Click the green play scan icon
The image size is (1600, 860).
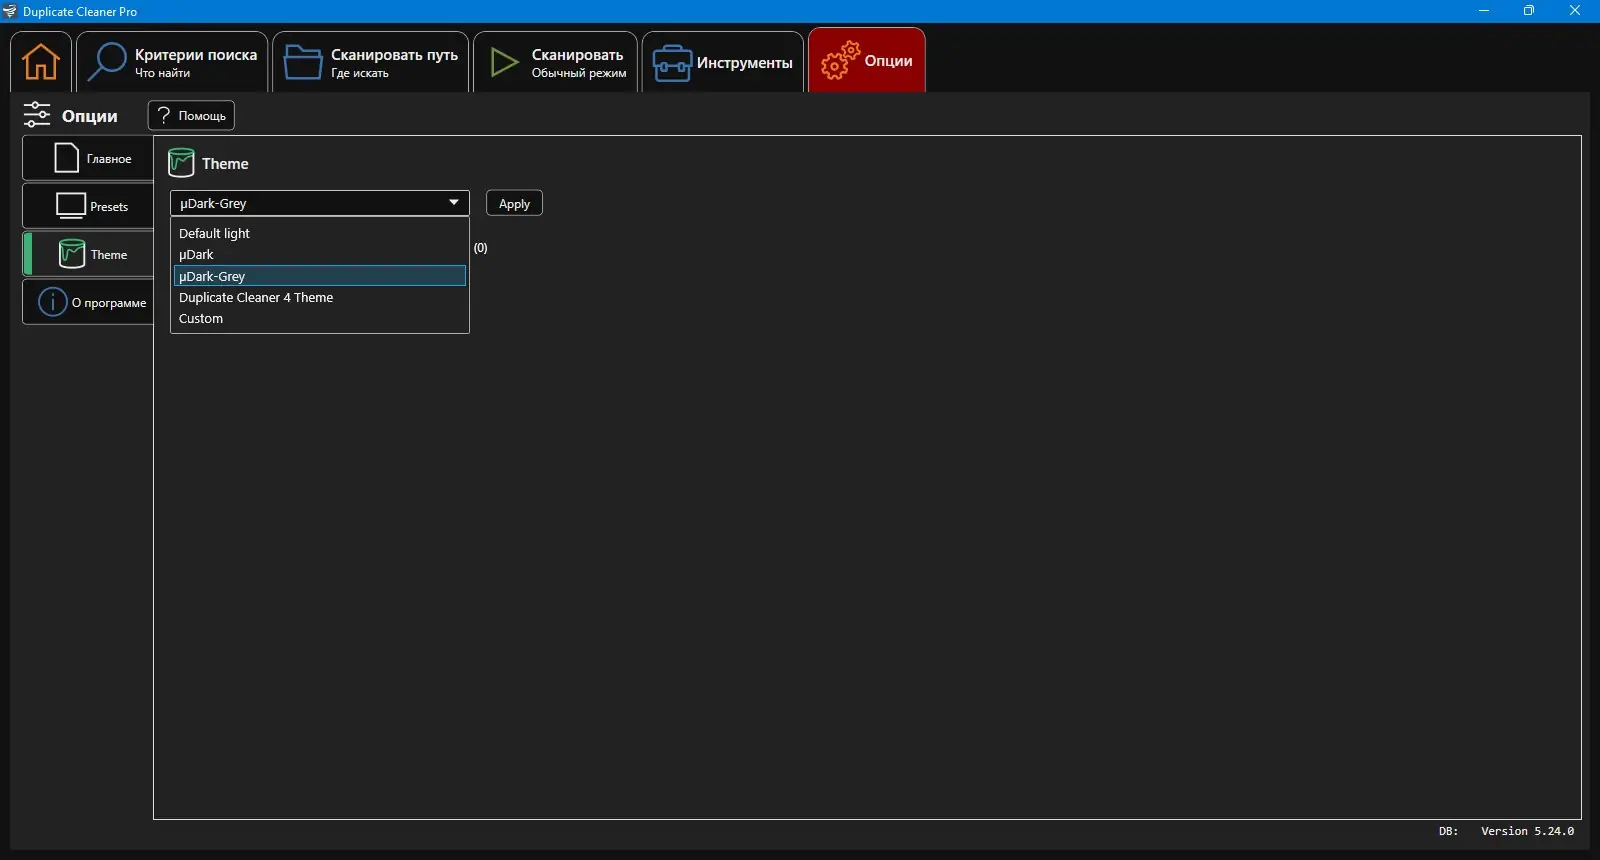click(x=504, y=62)
